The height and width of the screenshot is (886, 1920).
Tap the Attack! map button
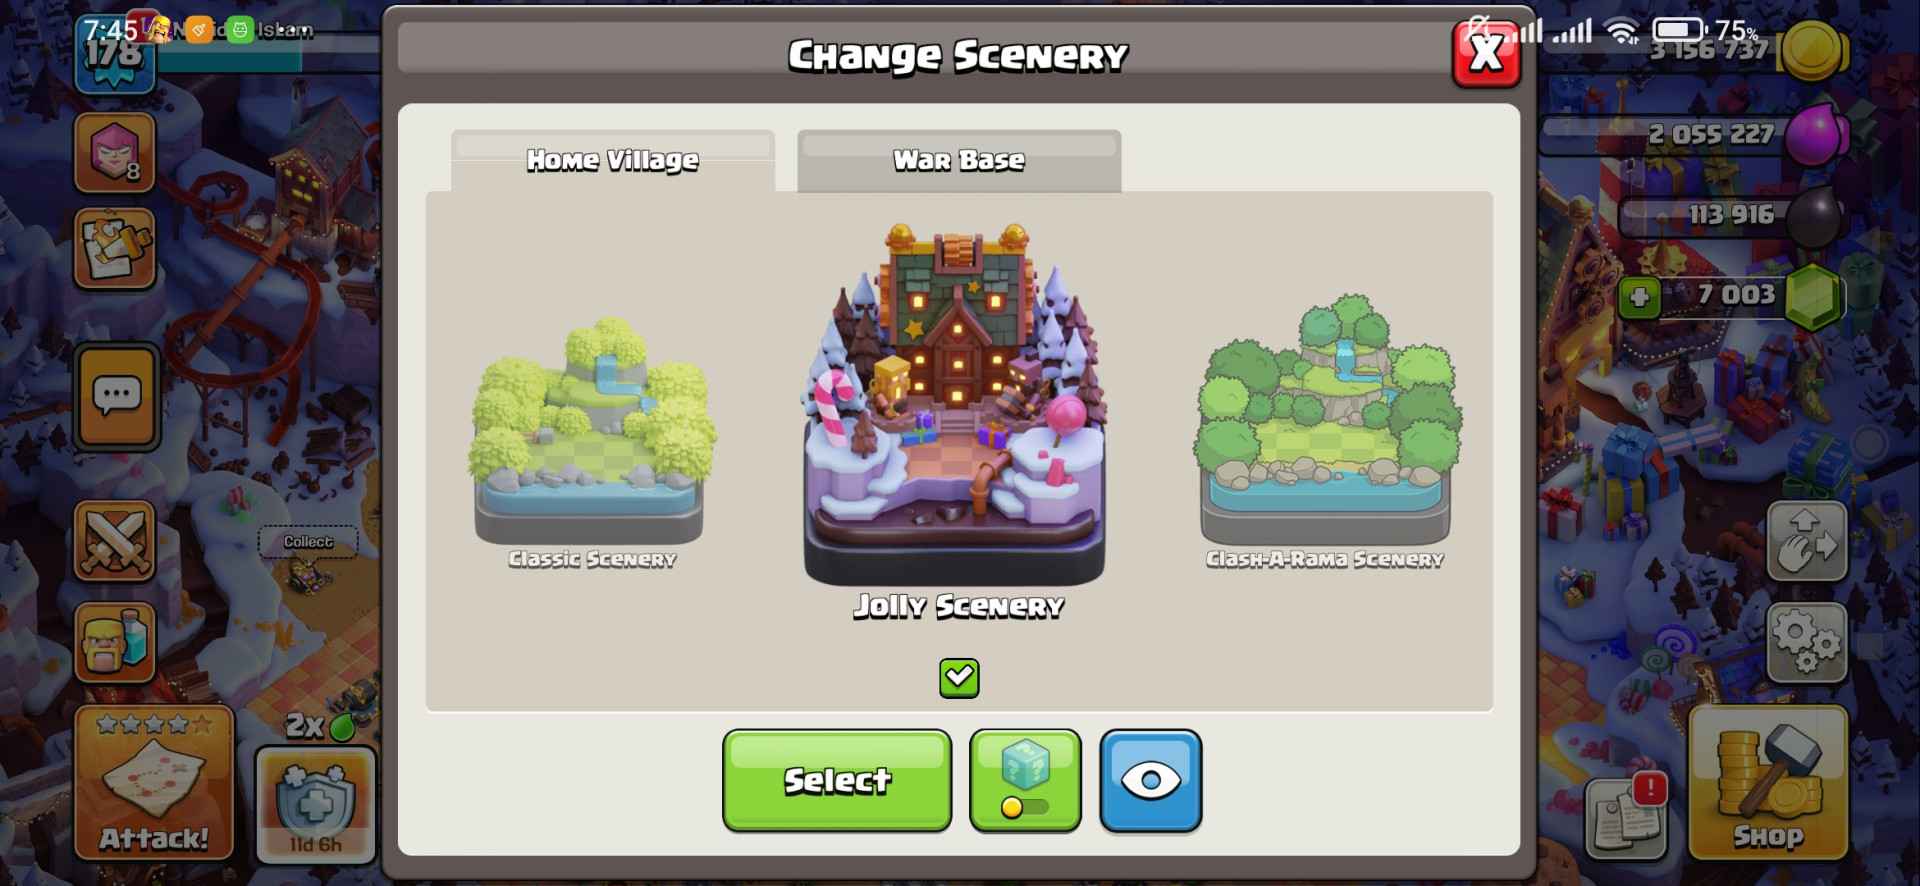(154, 782)
